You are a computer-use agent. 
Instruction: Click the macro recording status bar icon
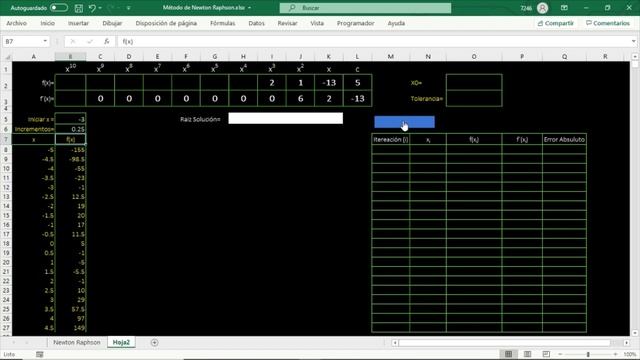40,354
